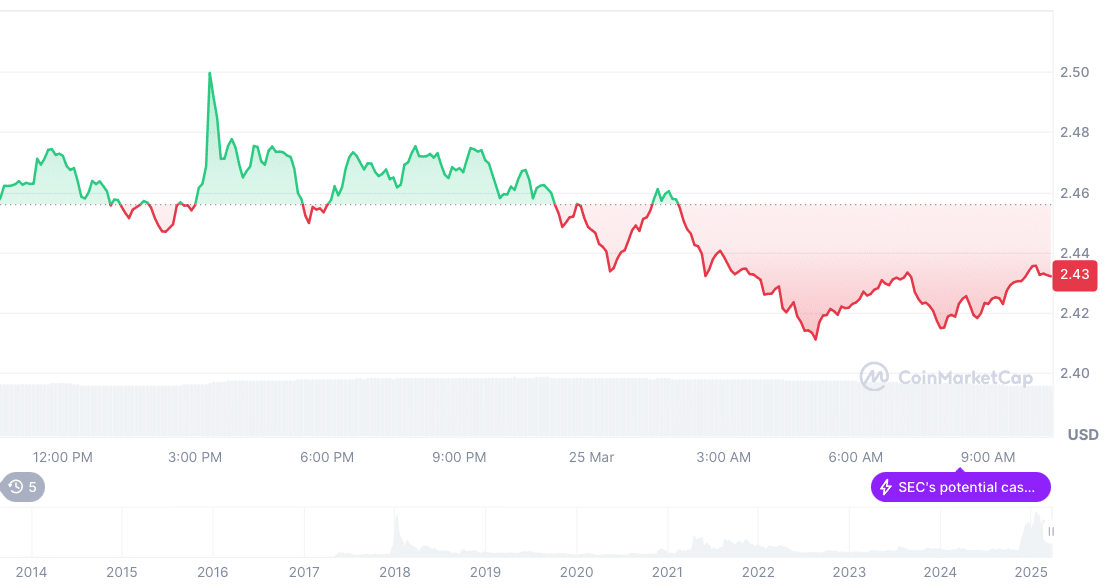1106x585 pixels.
Task: Click the green price peak near 2.50
Action: point(210,75)
